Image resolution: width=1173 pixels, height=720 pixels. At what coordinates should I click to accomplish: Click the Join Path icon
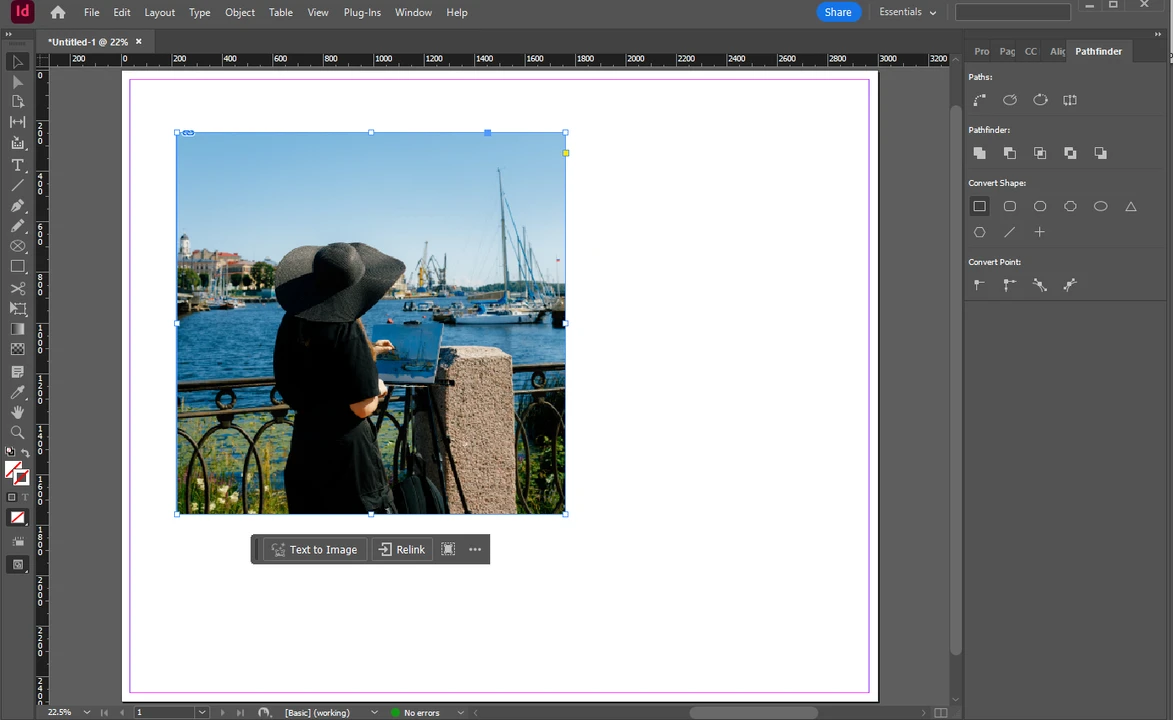pos(979,100)
